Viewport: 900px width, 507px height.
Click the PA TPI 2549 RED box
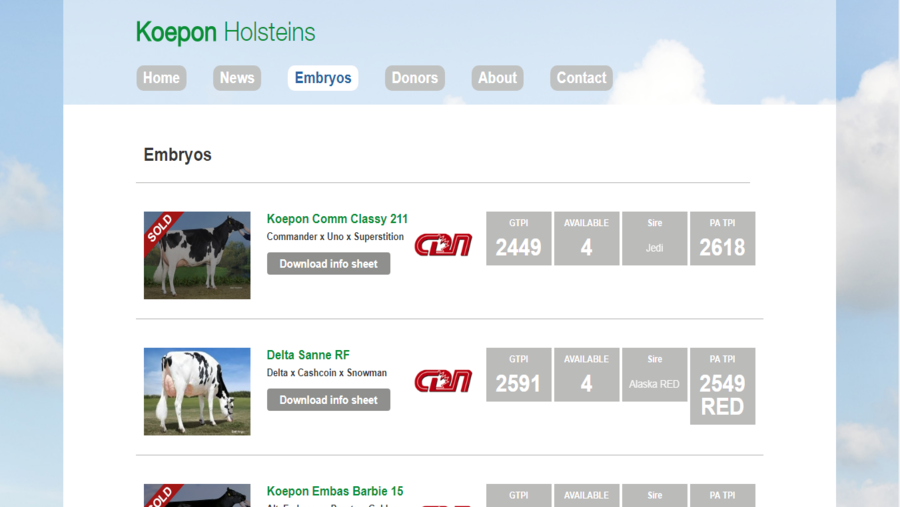(723, 386)
